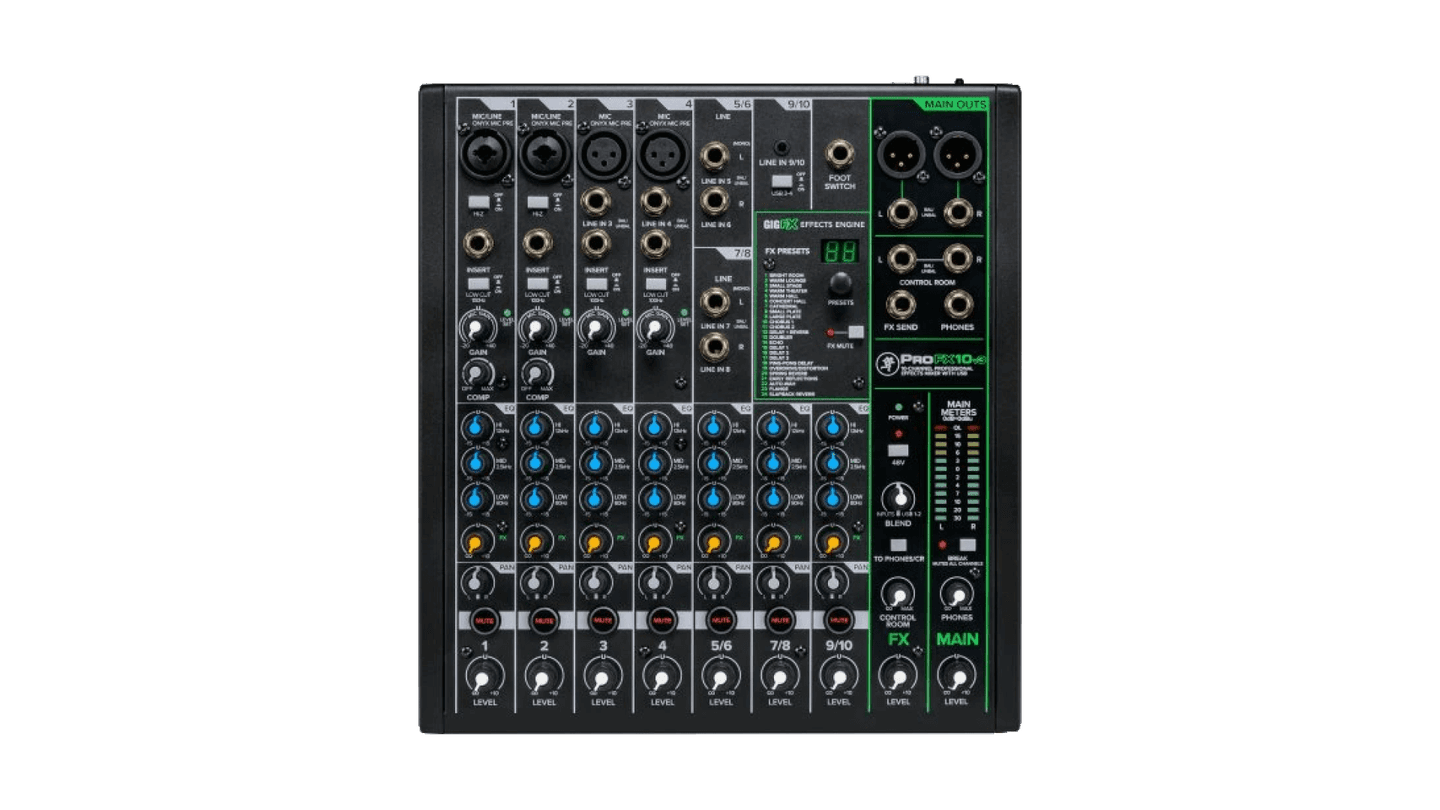The width and height of the screenshot is (1440, 810).
Task: Toggle the LOW CUT 100Hz switch on channel 1
Action: click(478, 285)
